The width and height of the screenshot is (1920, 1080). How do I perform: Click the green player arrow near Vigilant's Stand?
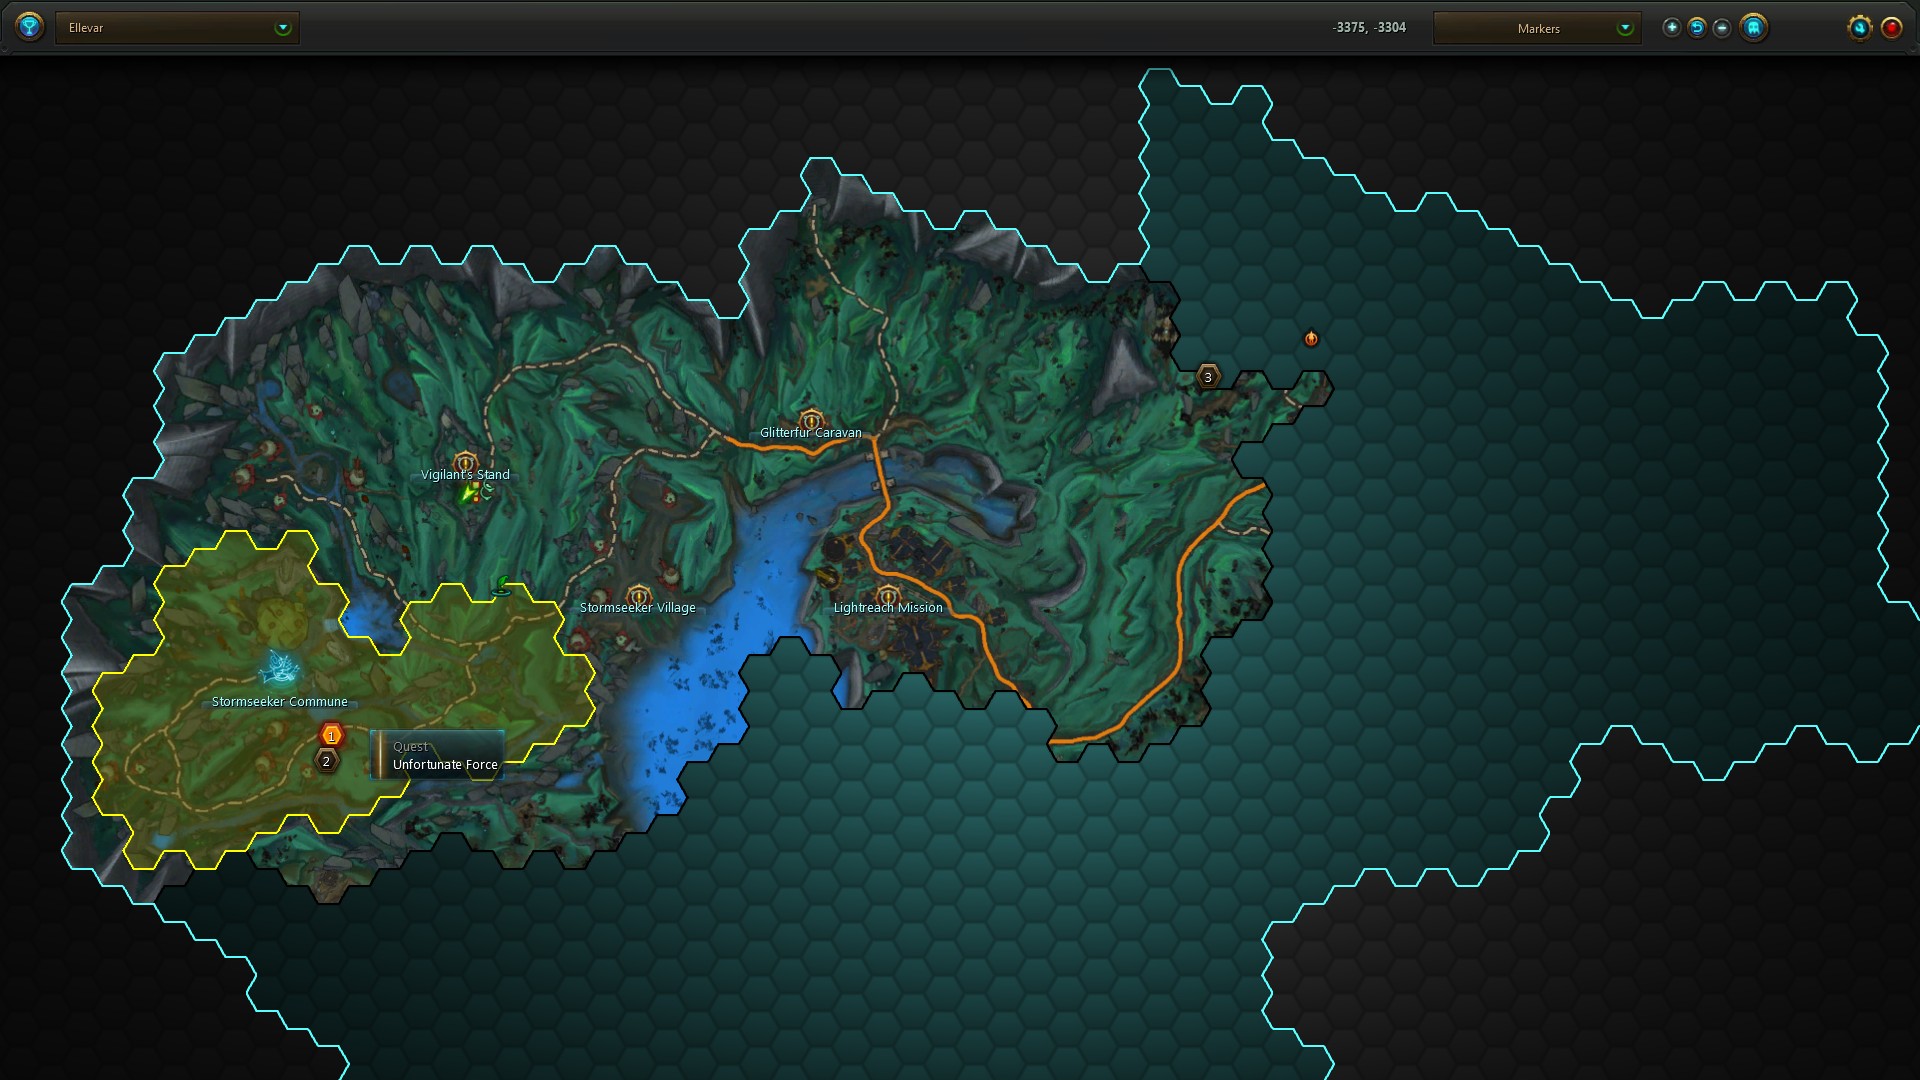tap(467, 493)
